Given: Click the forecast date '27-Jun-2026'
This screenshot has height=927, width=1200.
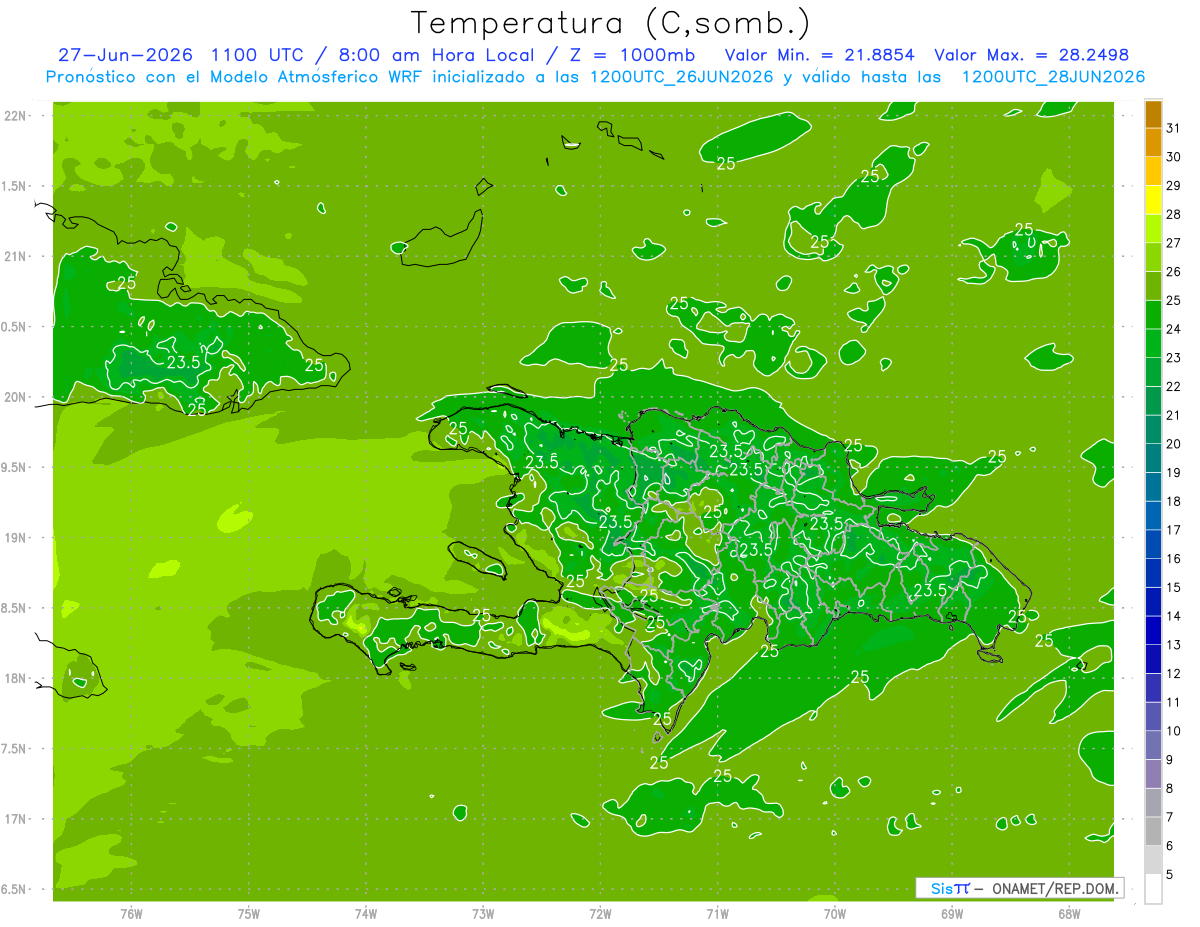Looking at the screenshot, I should point(125,55).
